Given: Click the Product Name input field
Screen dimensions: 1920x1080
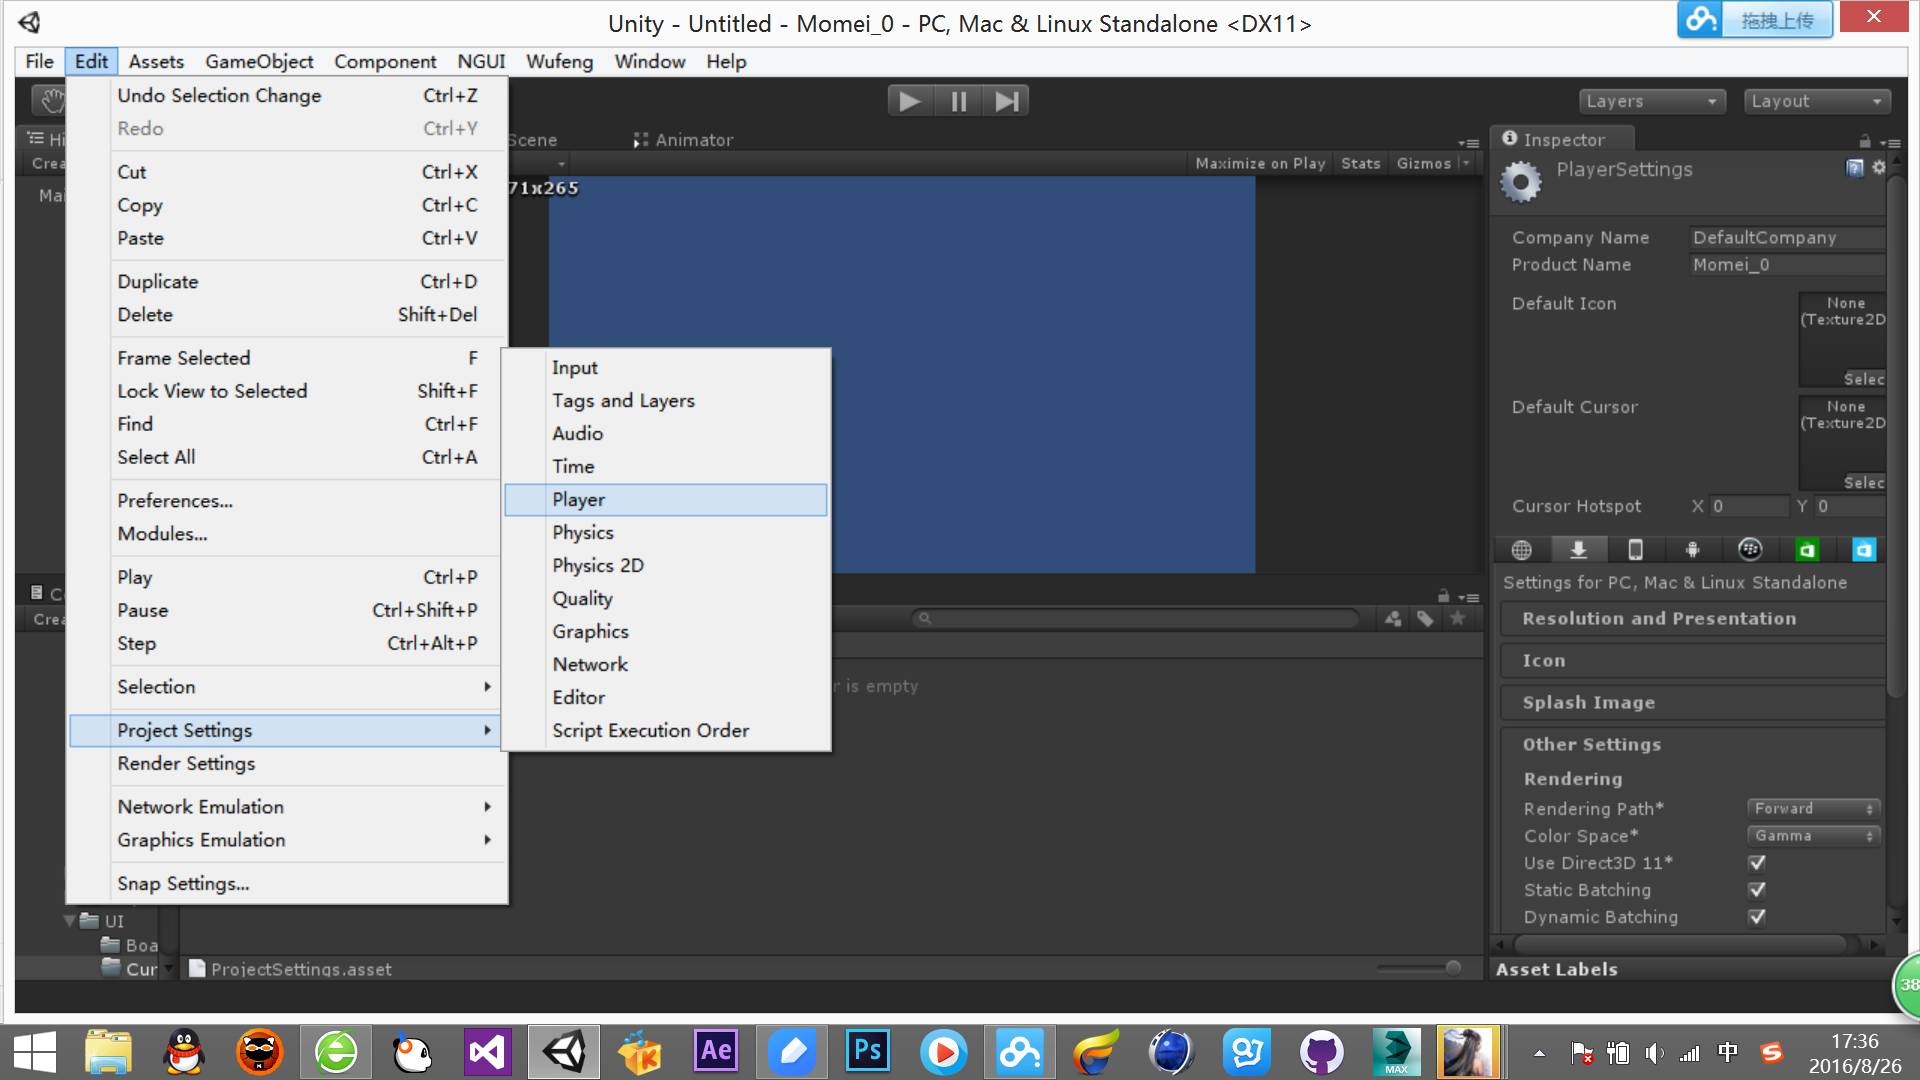Looking at the screenshot, I should (1787, 264).
